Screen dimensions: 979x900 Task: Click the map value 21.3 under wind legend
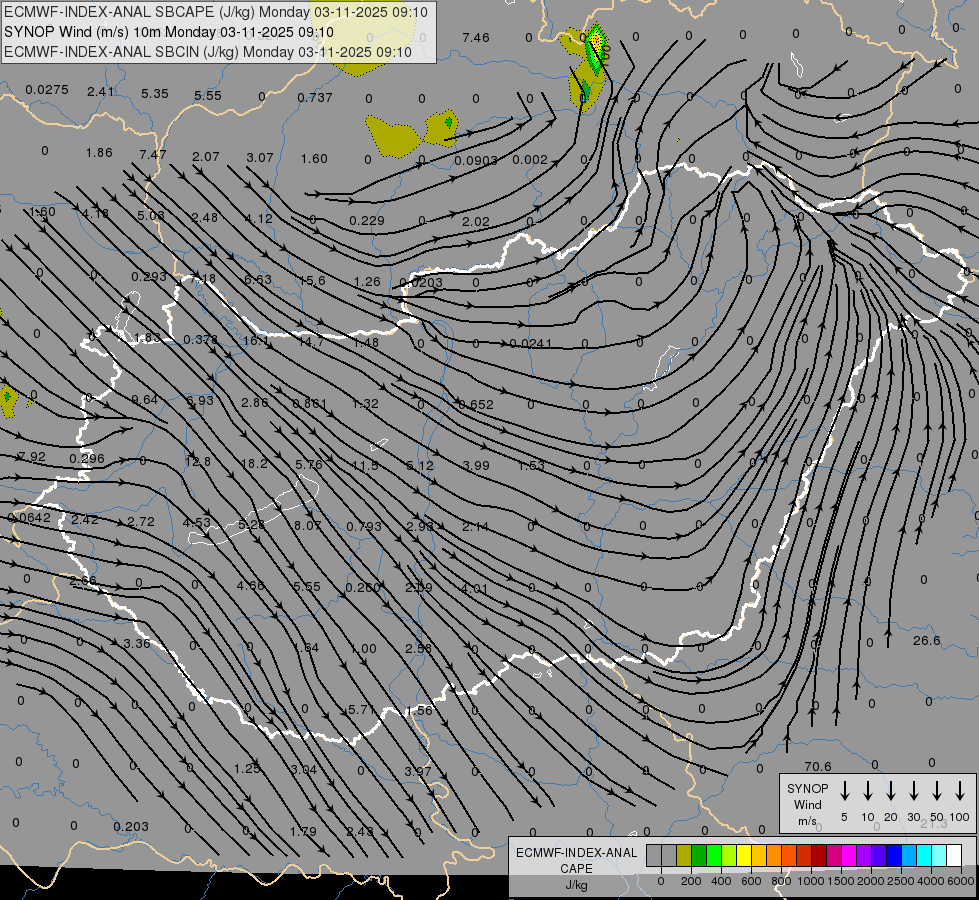933,824
